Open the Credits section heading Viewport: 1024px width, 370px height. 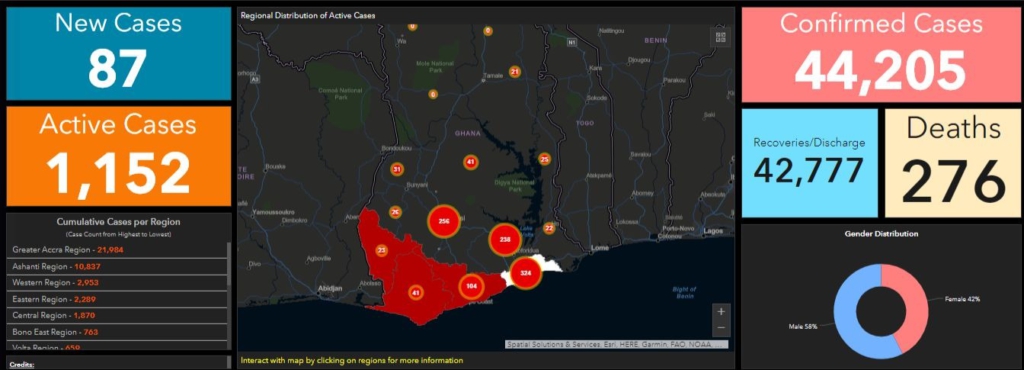point(22,365)
